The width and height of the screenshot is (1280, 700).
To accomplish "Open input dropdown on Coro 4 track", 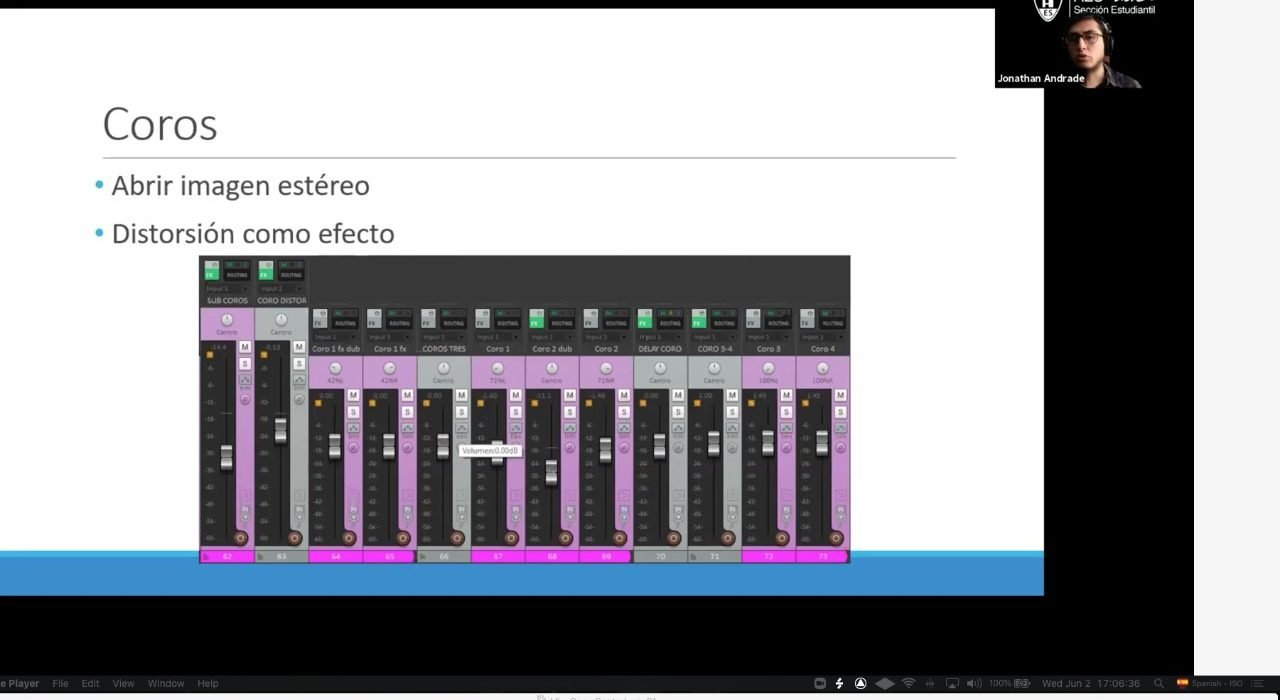I will (822, 337).
